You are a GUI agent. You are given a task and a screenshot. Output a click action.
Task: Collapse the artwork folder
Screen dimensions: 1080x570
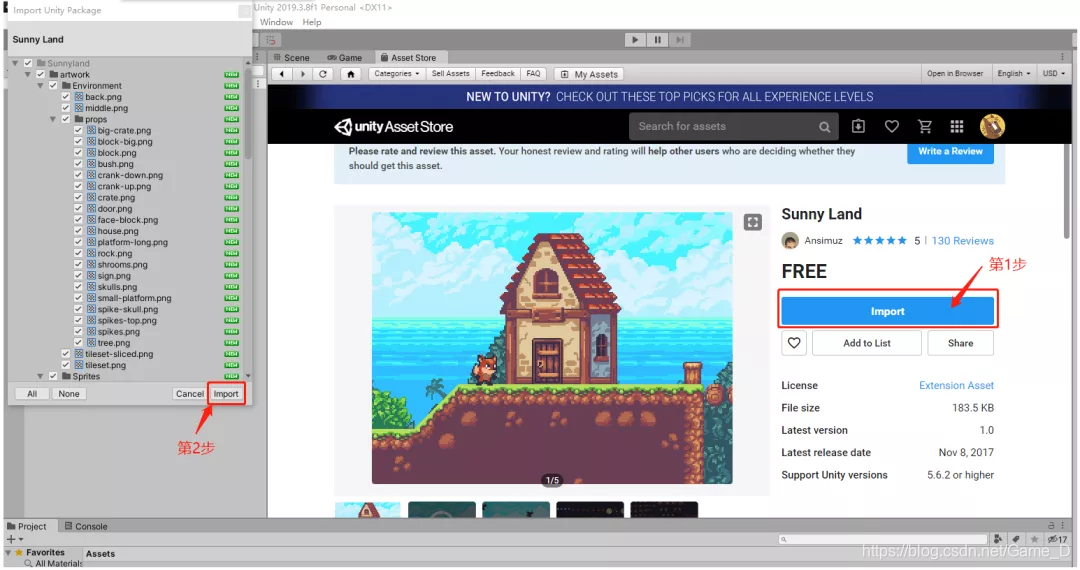(x=28, y=74)
